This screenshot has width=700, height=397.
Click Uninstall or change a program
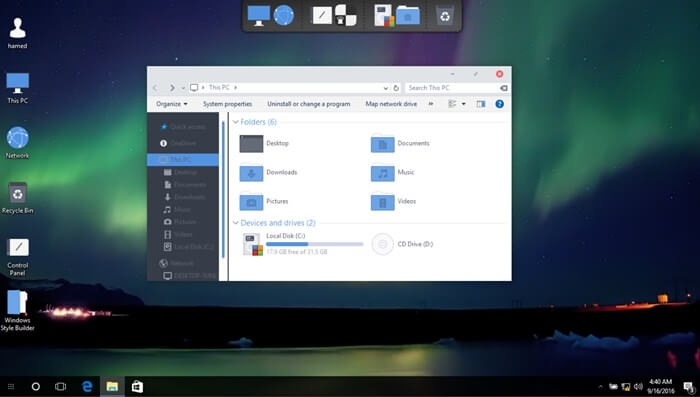(308, 104)
